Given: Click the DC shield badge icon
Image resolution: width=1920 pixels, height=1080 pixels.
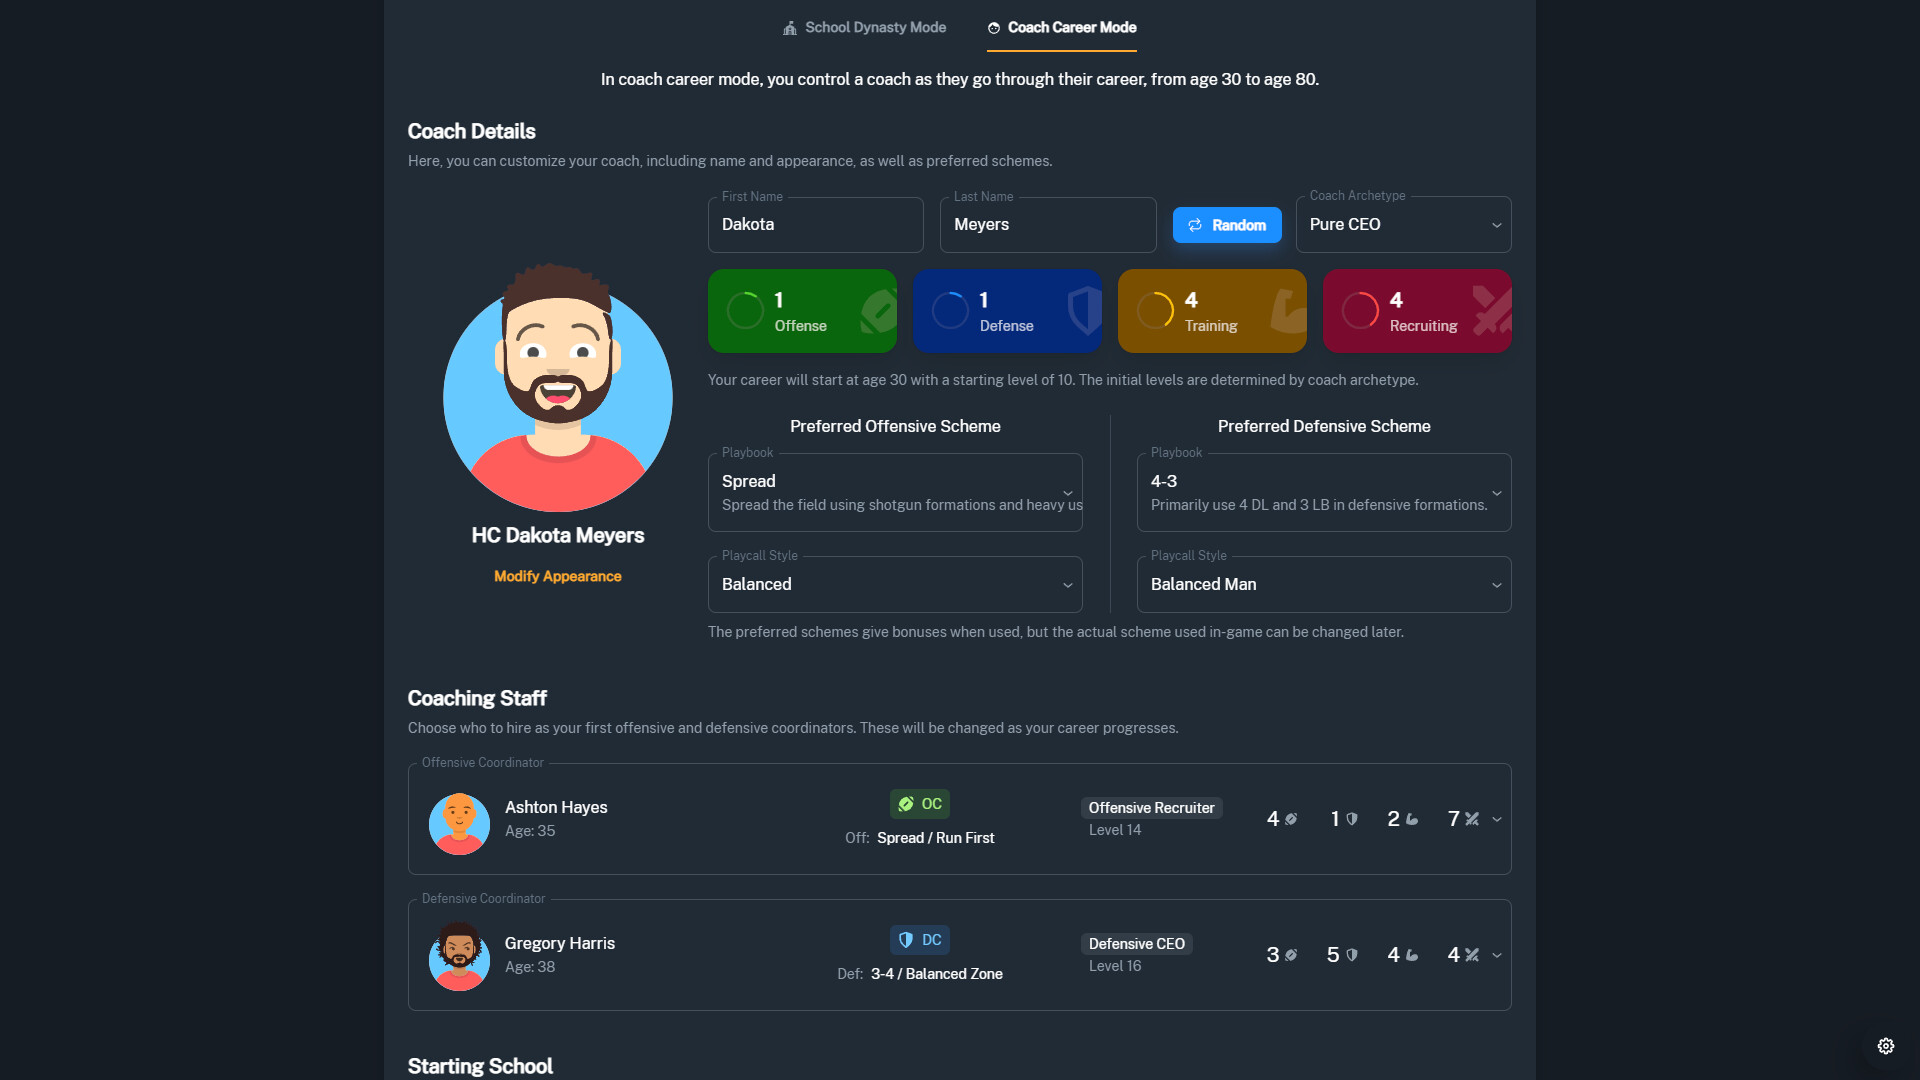Looking at the screenshot, I should [906, 940].
